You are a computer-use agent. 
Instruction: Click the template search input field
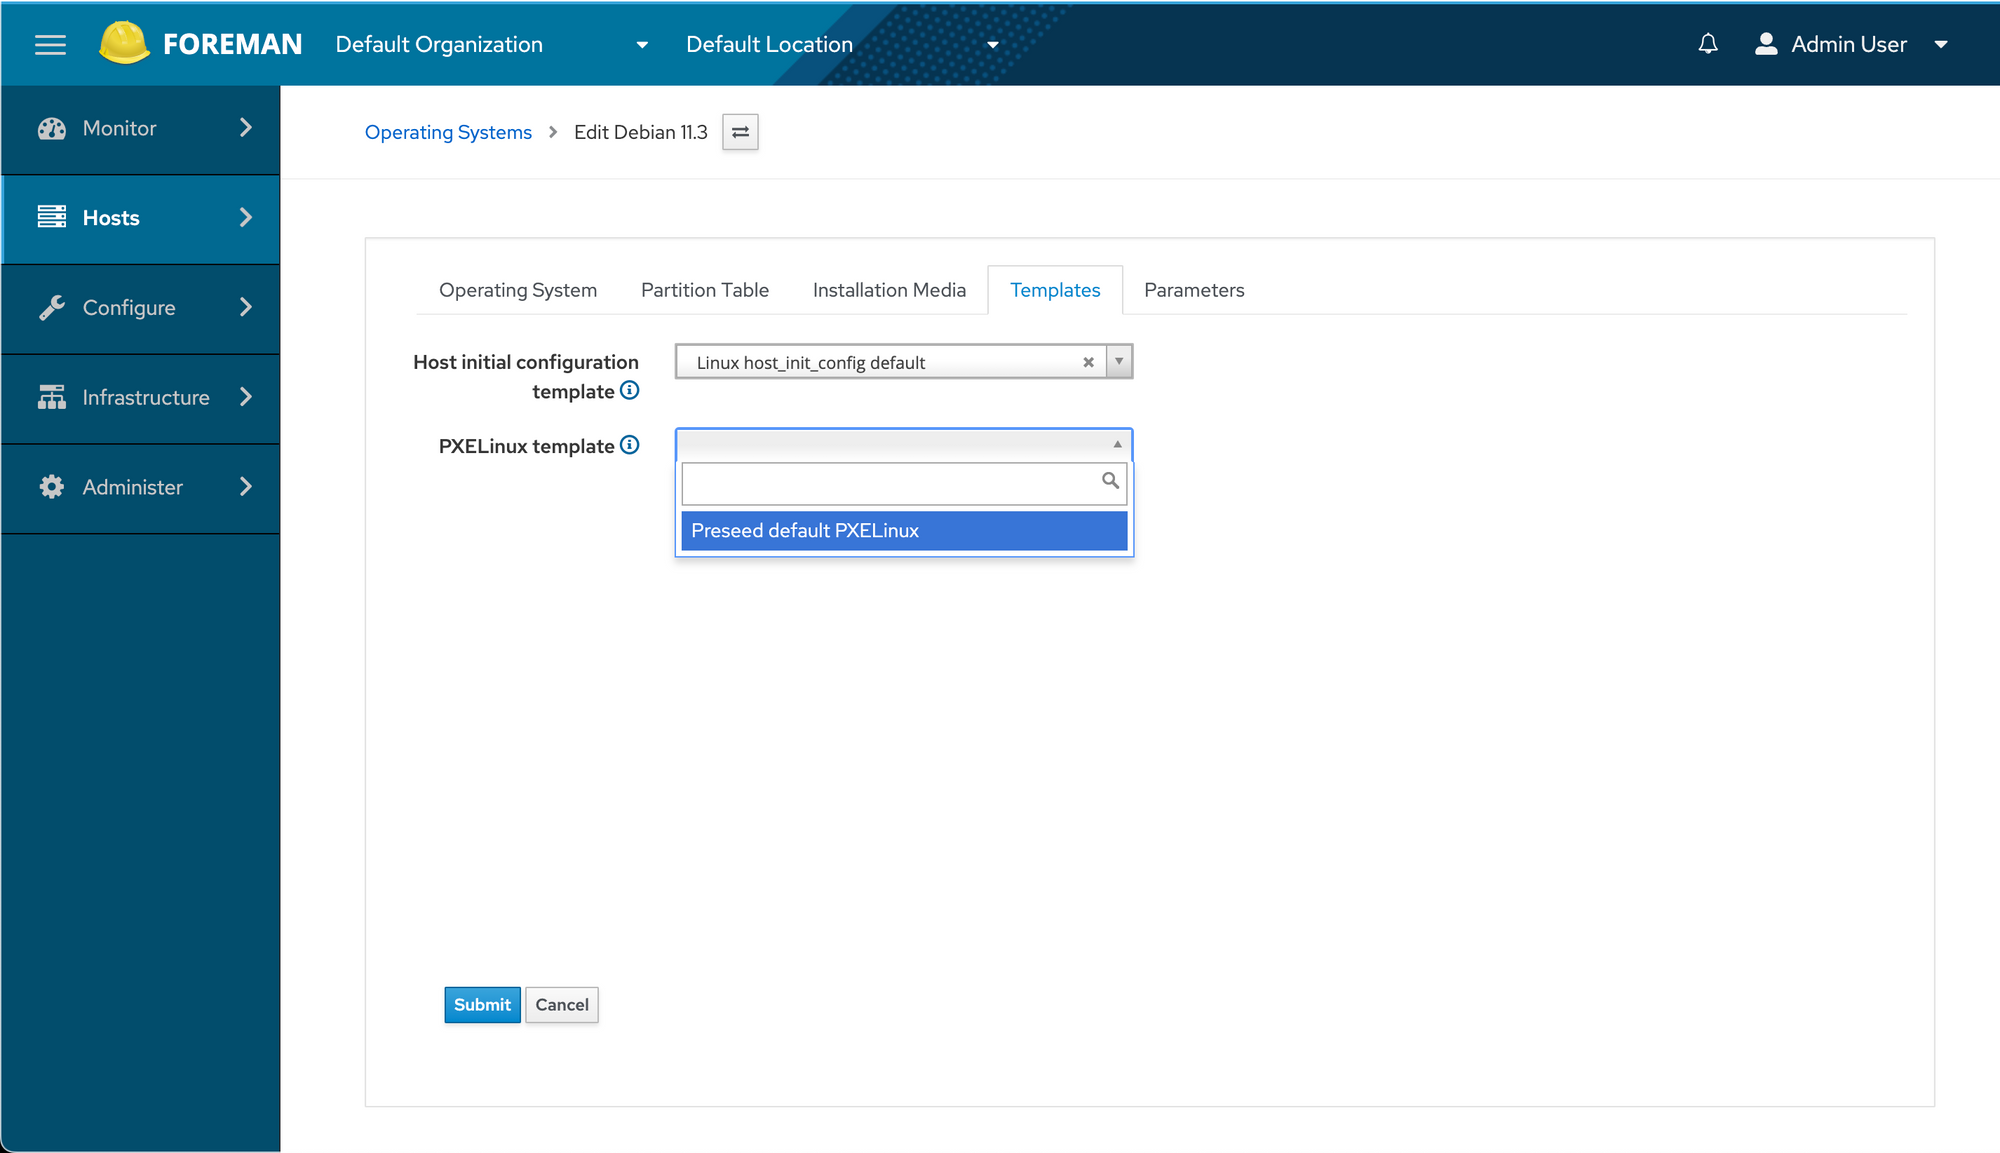point(890,483)
